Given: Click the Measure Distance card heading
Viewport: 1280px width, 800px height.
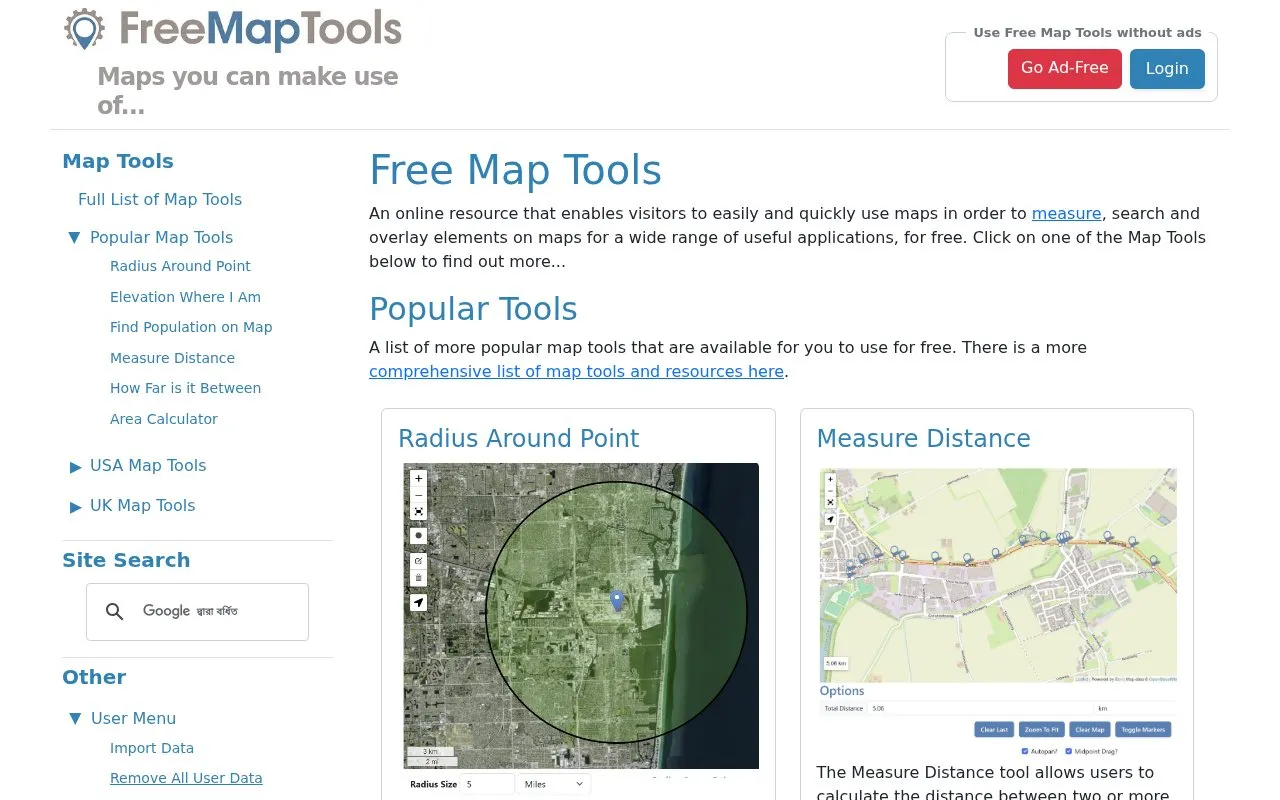Looking at the screenshot, I should 923,438.
